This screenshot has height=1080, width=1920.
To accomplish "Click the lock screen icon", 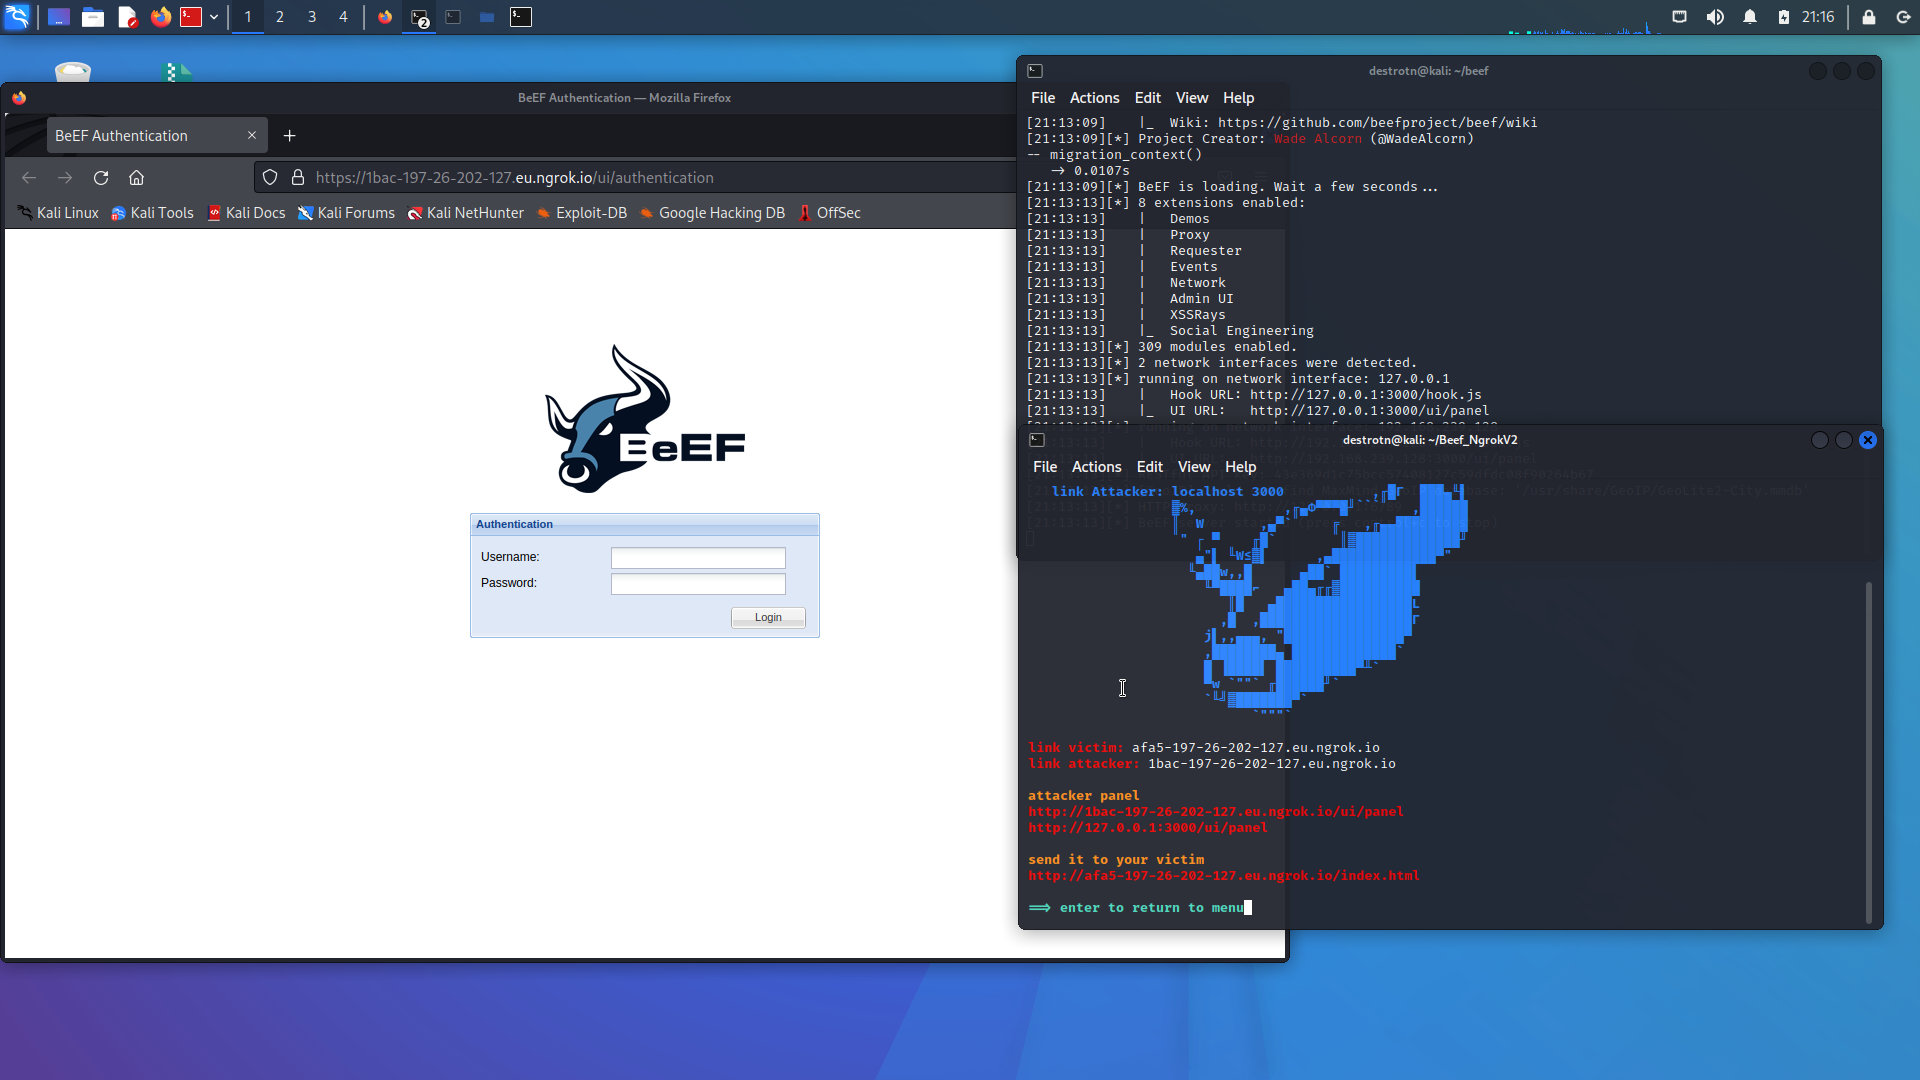I will pos(1869,17).
